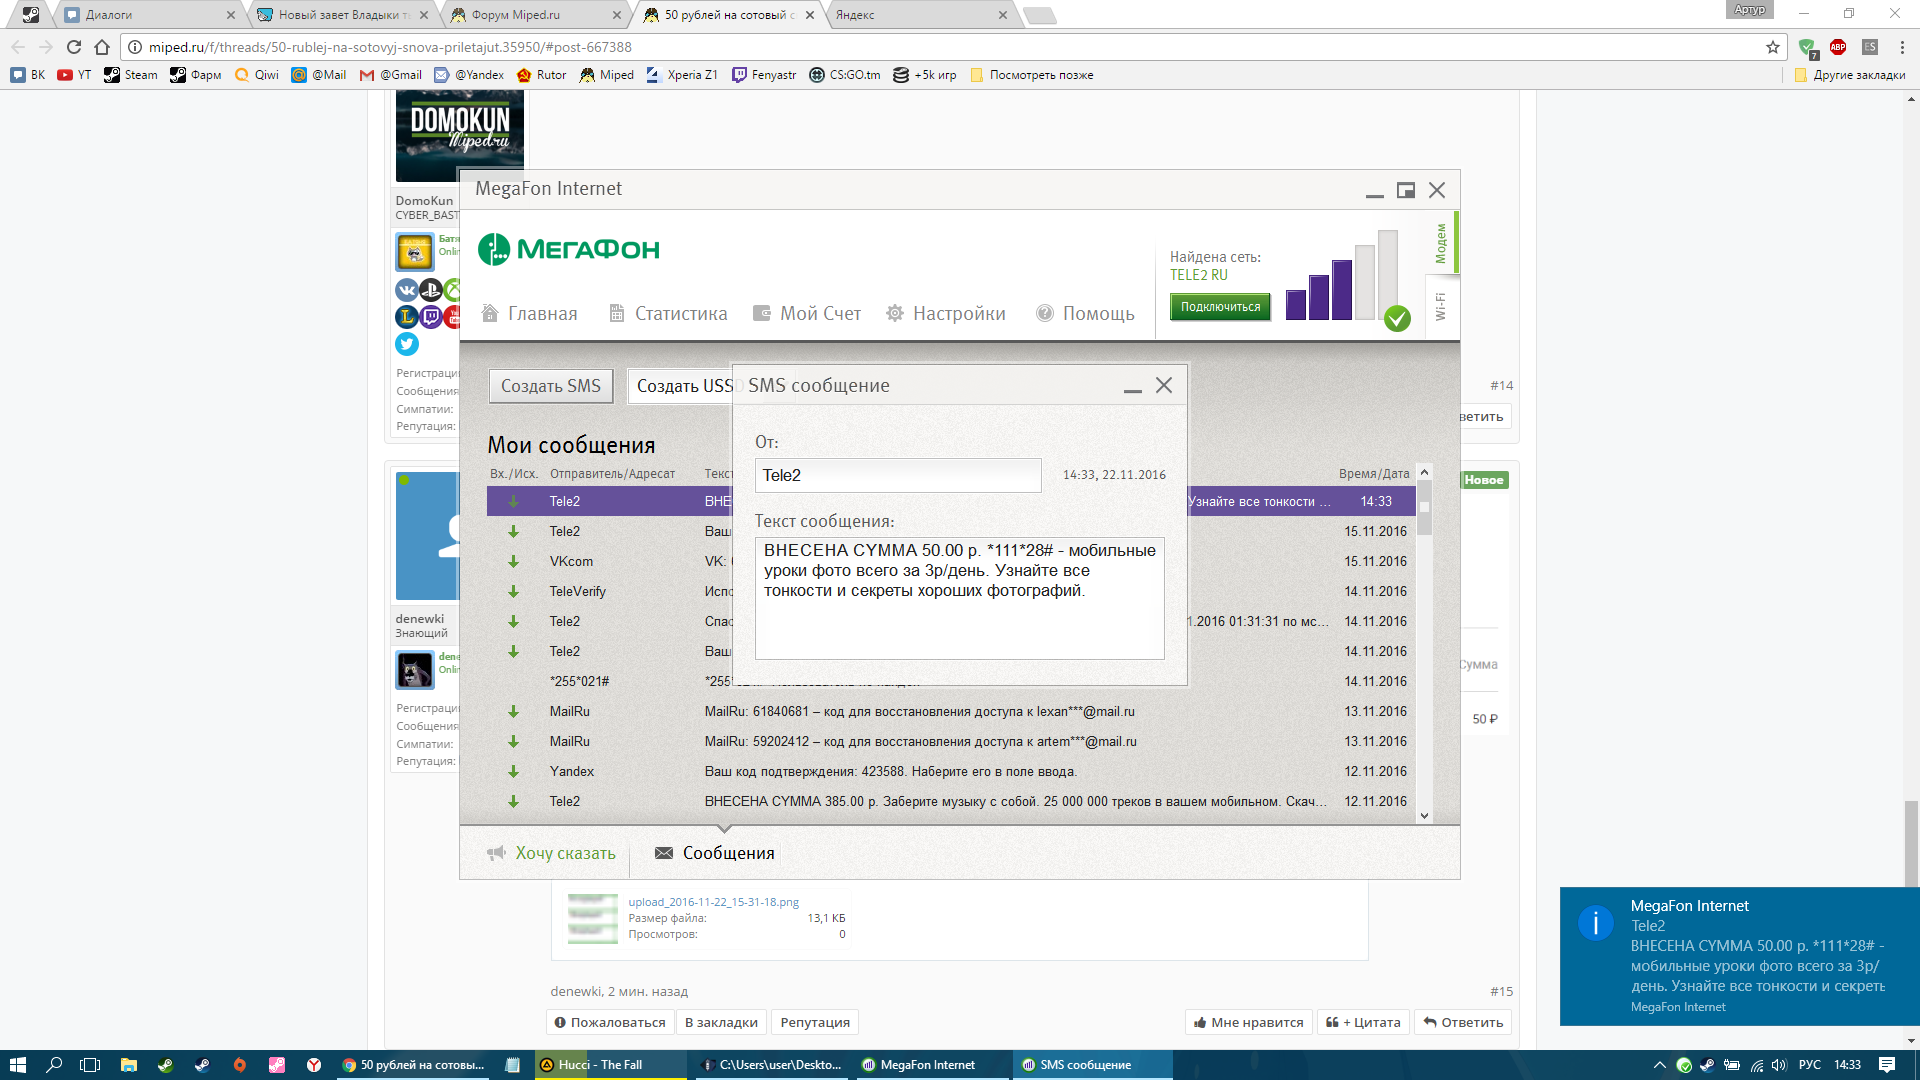Viewport: 1920px width, 1080px height.
Task: Restore the MegaFon Internet window size
Action: [1406, 190]
